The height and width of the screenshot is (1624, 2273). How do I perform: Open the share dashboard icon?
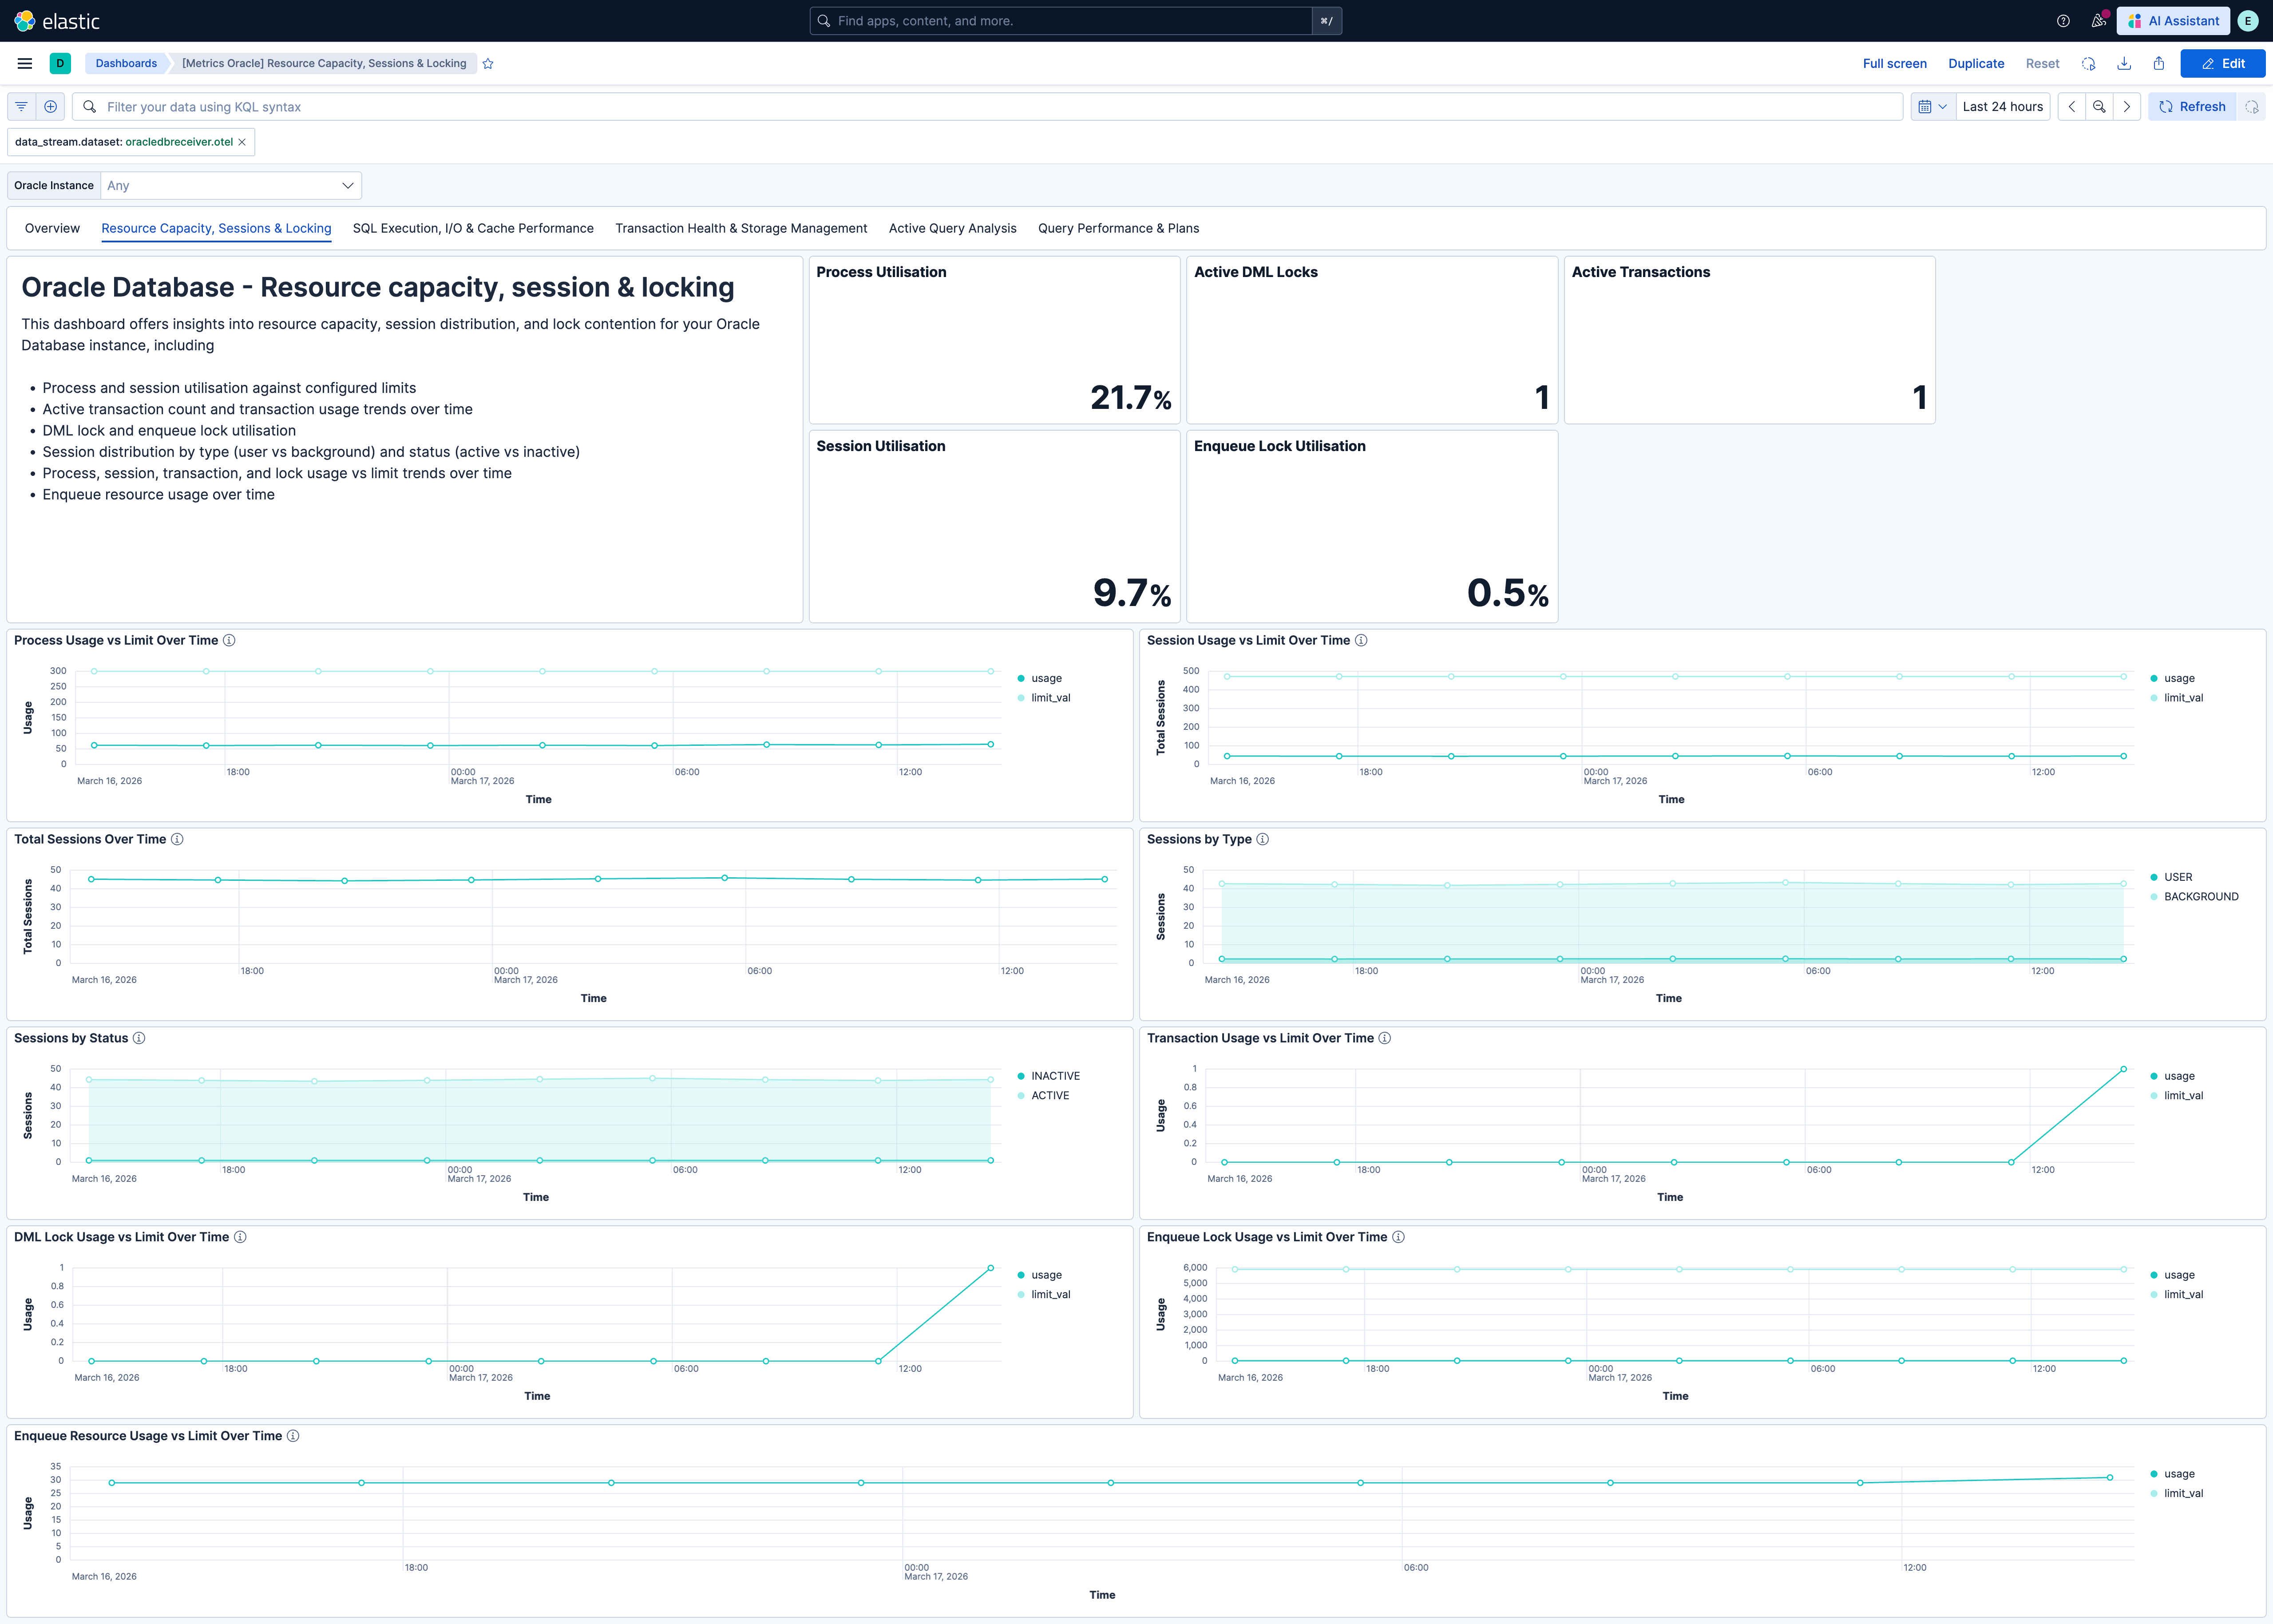[2158, 63]
